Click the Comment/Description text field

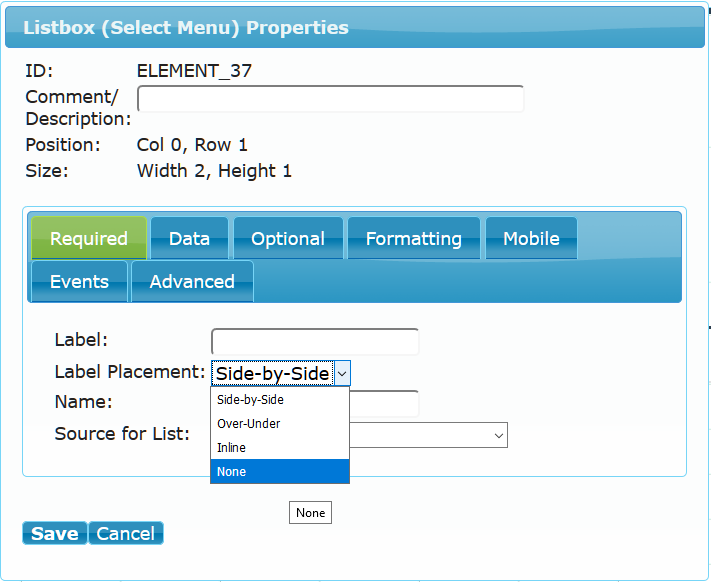click(x=331, y=98)
